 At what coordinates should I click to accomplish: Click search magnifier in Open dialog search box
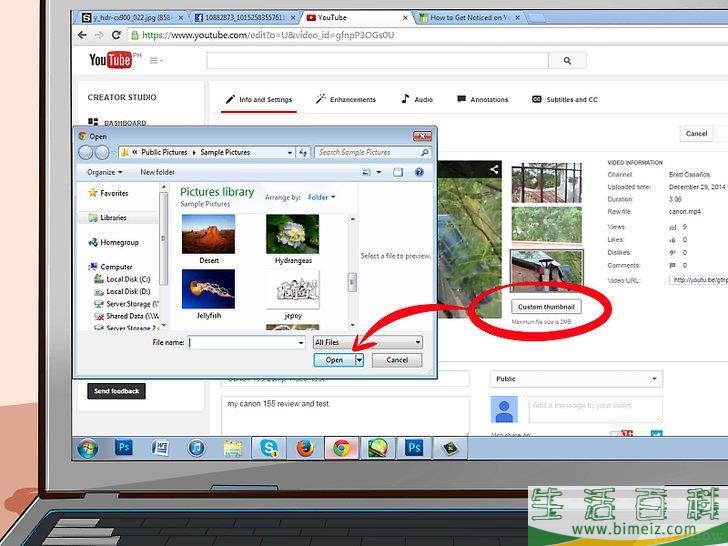(424, 152)
